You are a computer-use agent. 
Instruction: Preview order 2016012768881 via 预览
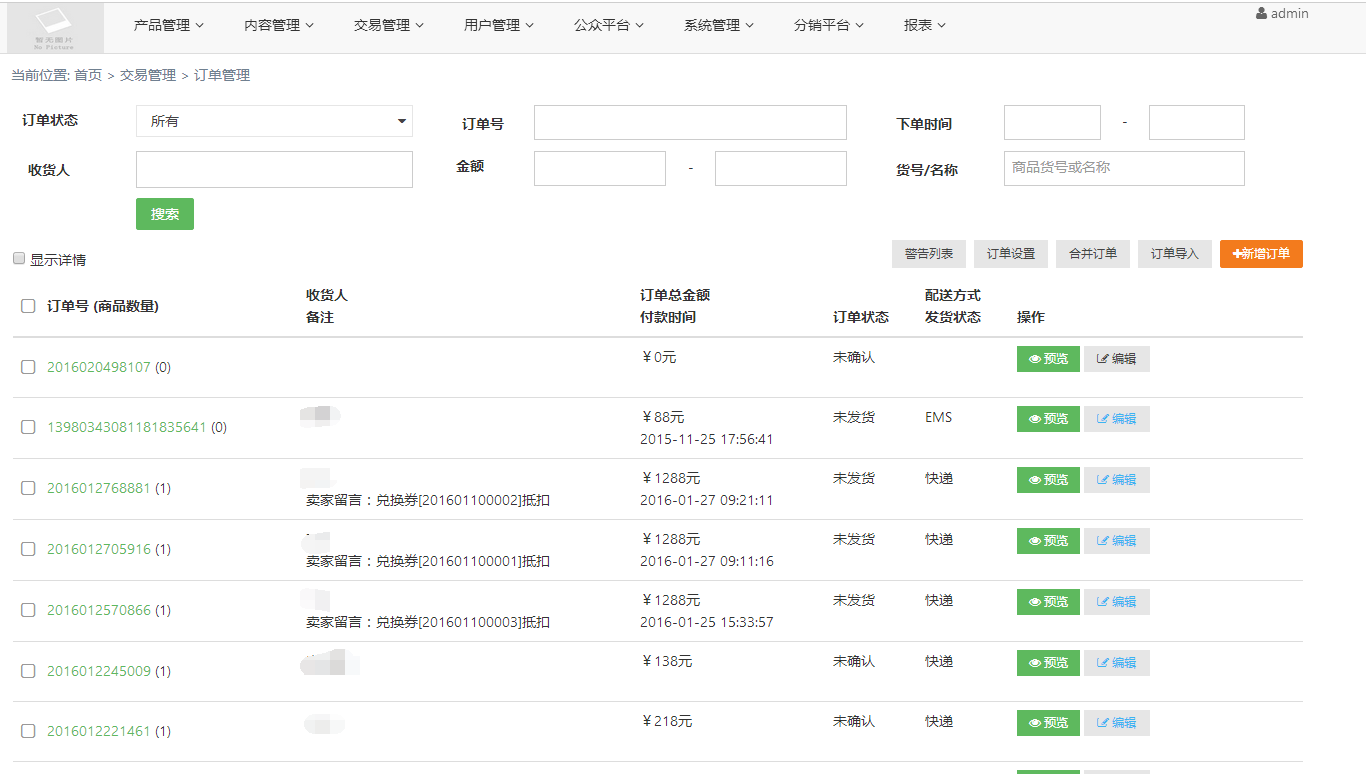pyautogui.click(x=1048, y=480)
